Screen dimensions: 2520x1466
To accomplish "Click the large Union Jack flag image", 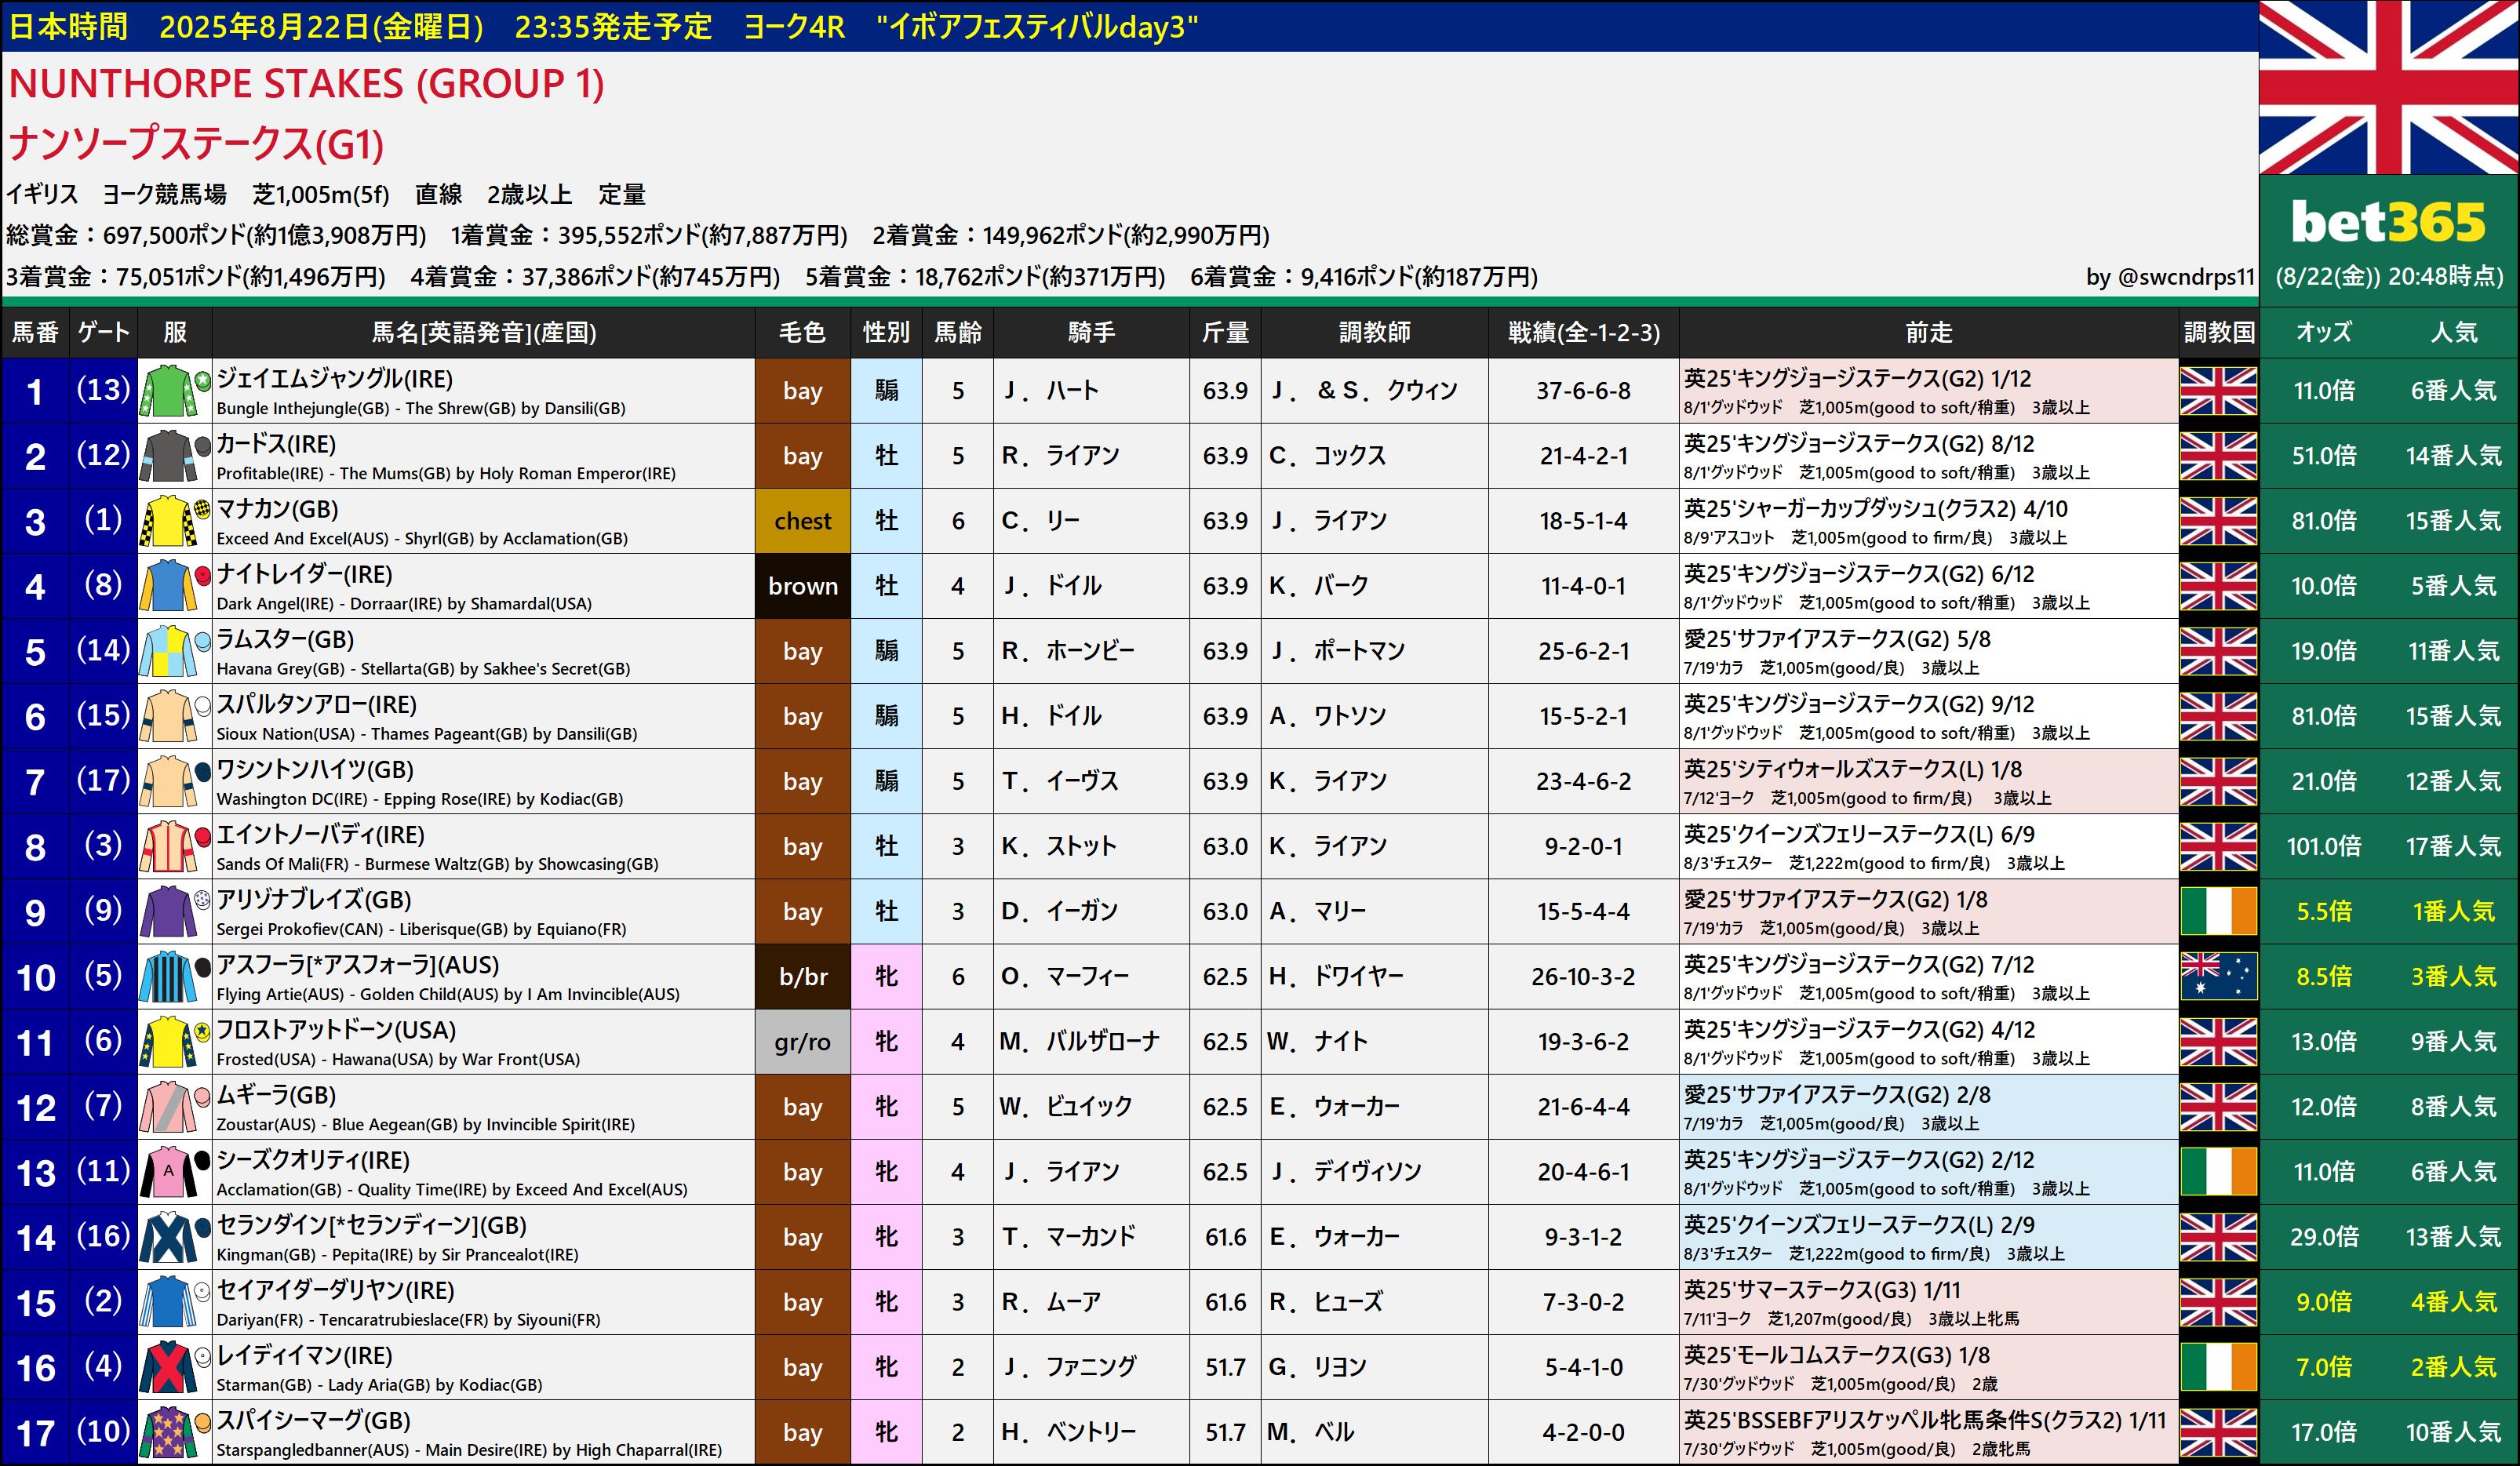I will coord(2388,87).
